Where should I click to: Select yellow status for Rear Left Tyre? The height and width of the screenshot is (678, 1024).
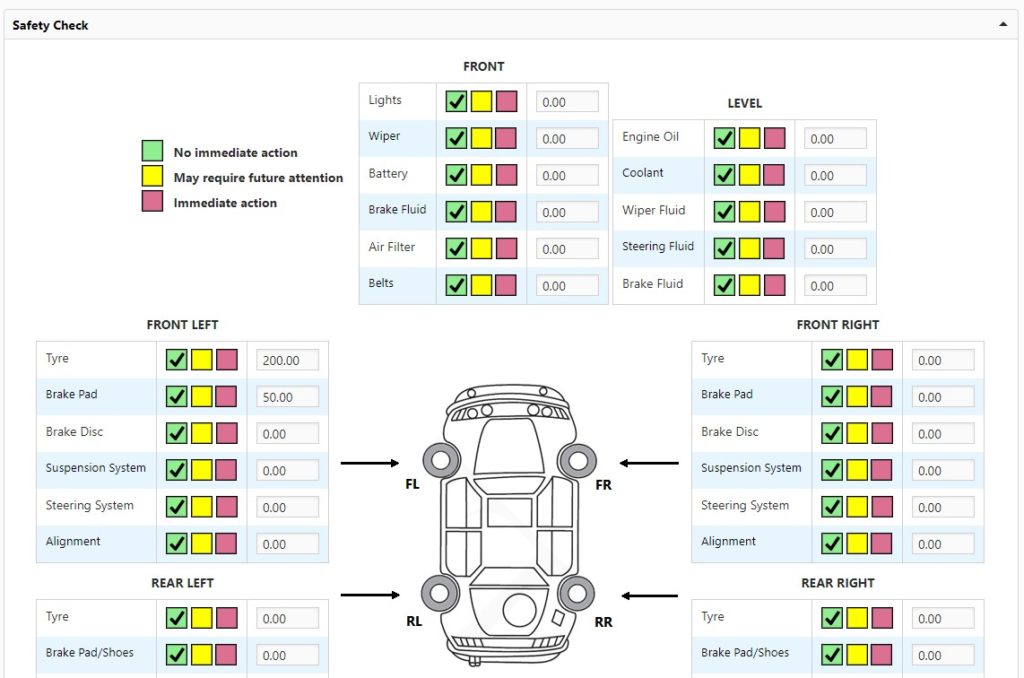(x=200, y=617)
